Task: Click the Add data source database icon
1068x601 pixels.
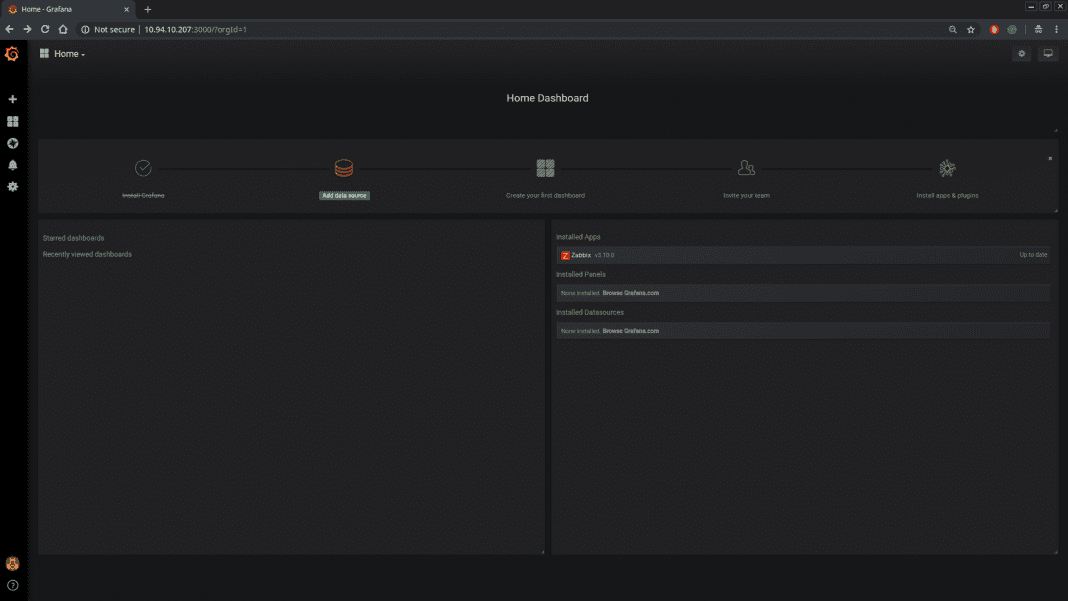Action: 345,166
